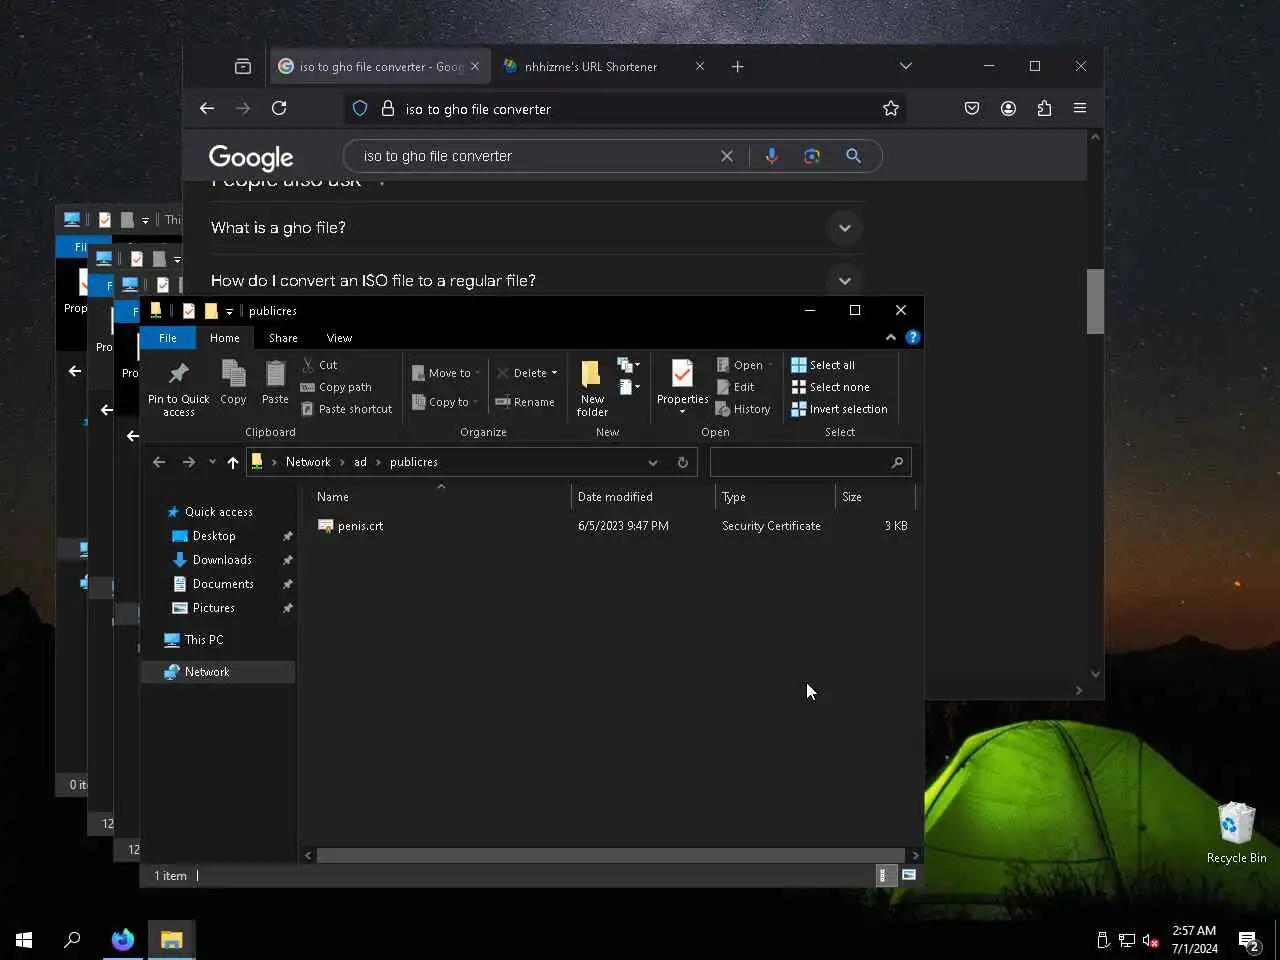Viewport: 1280px width, 960px height.
Task: Collapse the Explorer ribbon chevron
Action: coord(891,338)
